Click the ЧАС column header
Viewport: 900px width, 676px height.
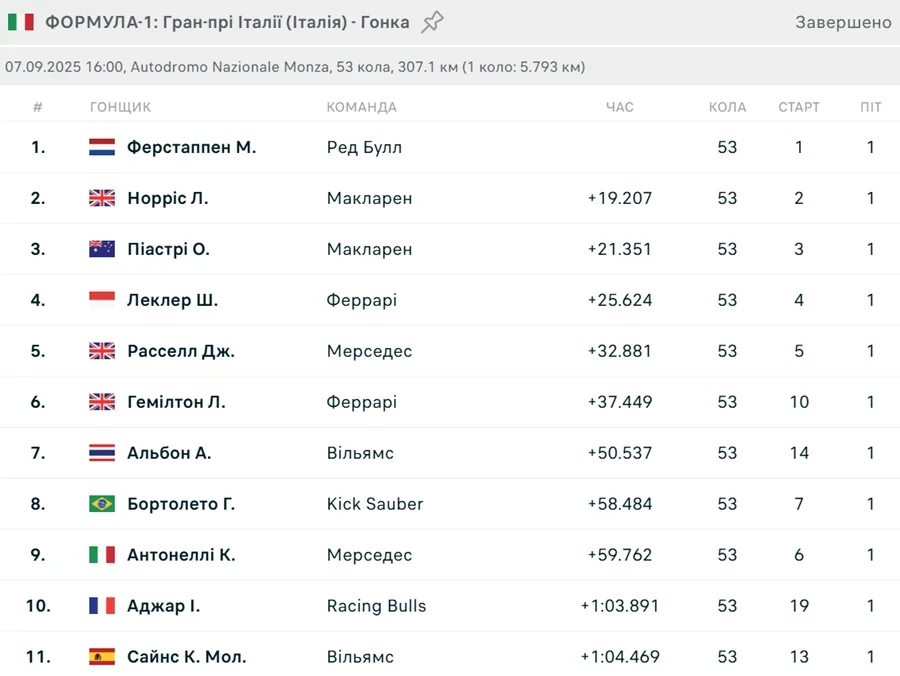(x=619, y=107)
